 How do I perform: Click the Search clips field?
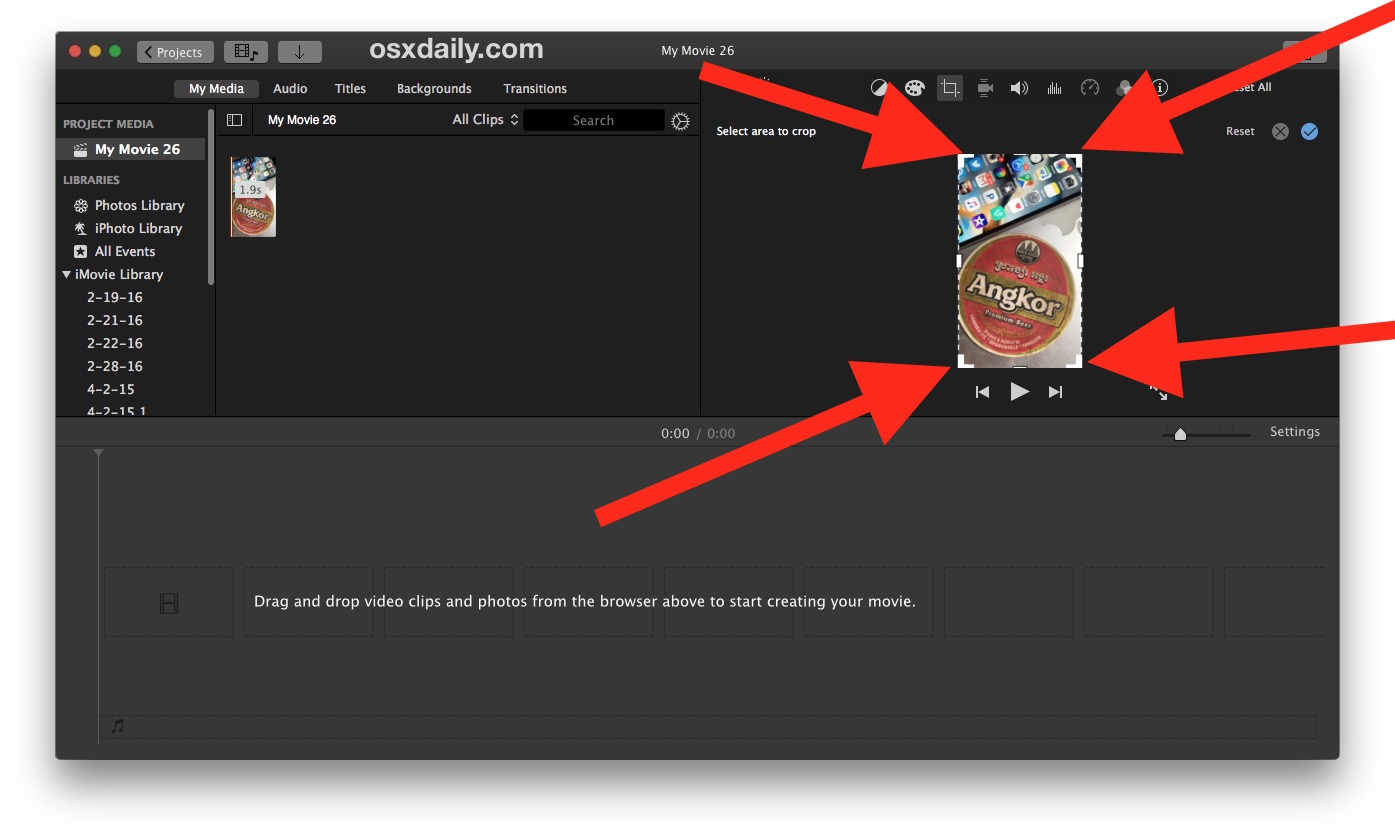click(594, 120)
